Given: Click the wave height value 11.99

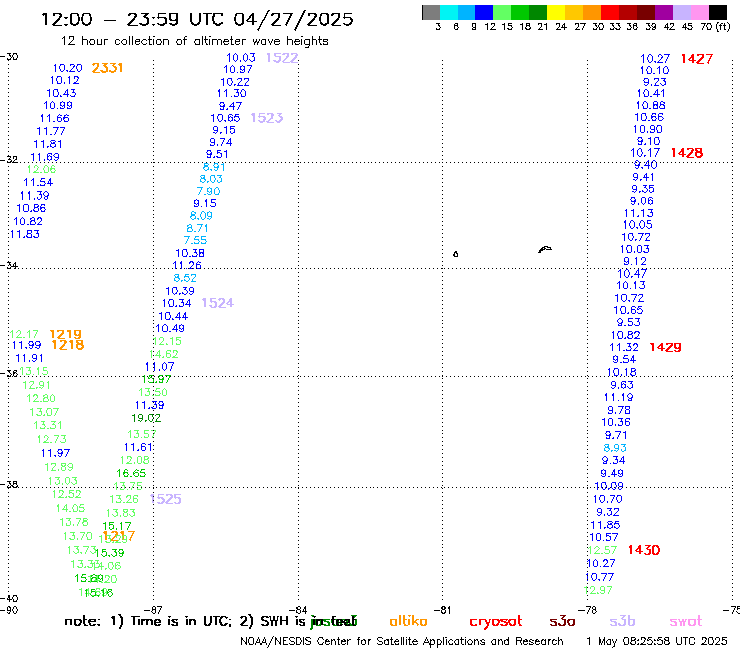Looking at the screenshot, I should click(x=26, y=345).
